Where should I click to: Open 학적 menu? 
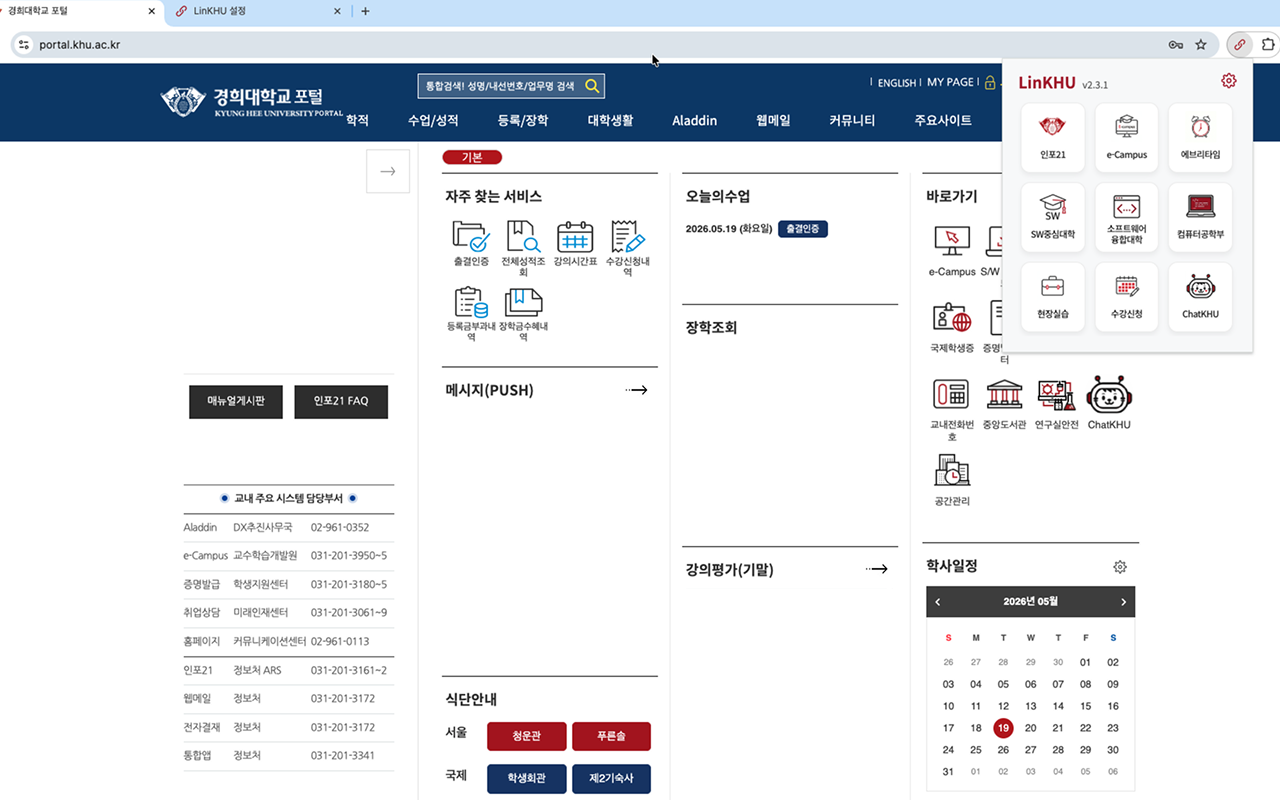[357, 121]
